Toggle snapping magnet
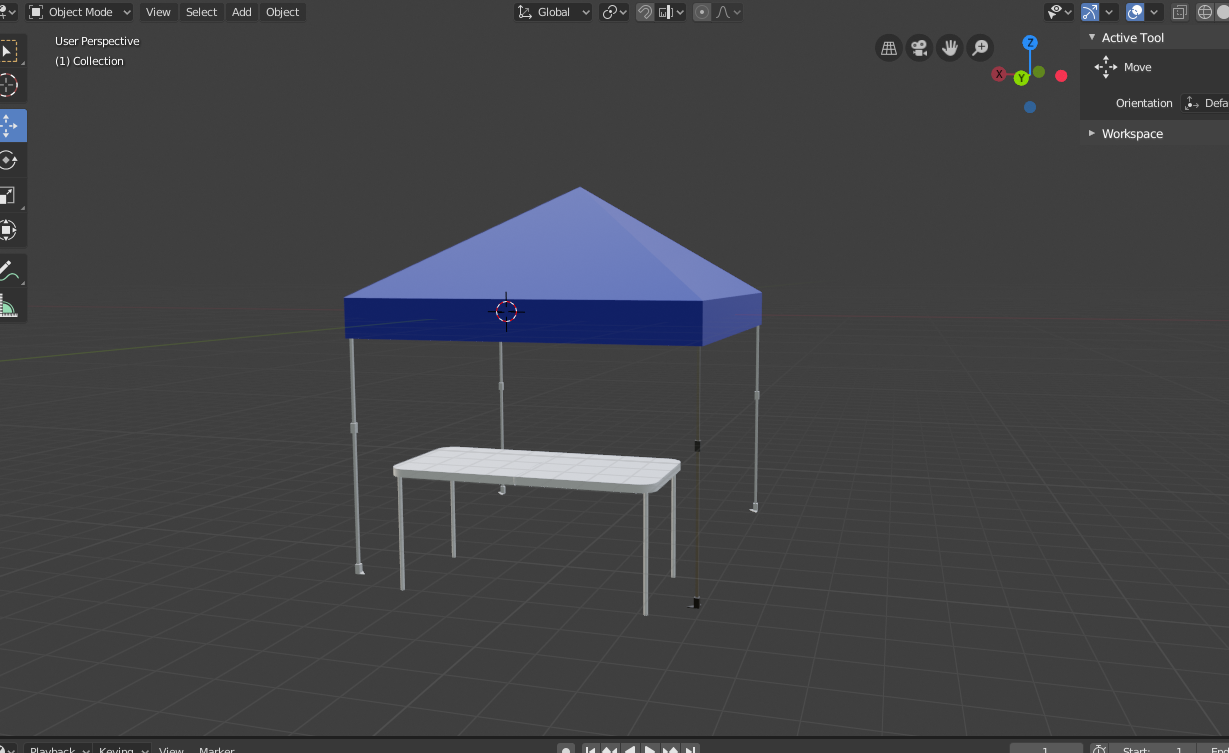 click(x=645, y=12)
